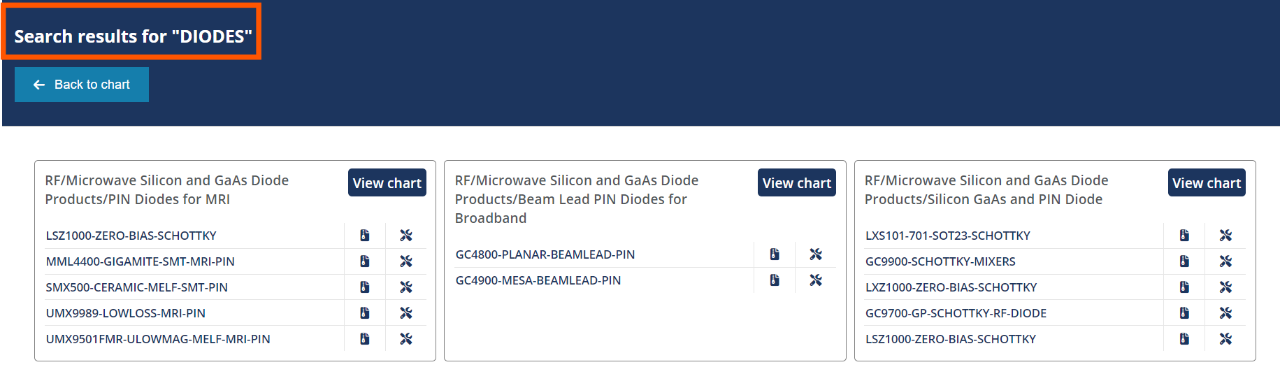Open the MML4400-GIGAMITE-SMT-MRI-PIN product link
The image size is (1280, 367).
(x=141, y=262)
